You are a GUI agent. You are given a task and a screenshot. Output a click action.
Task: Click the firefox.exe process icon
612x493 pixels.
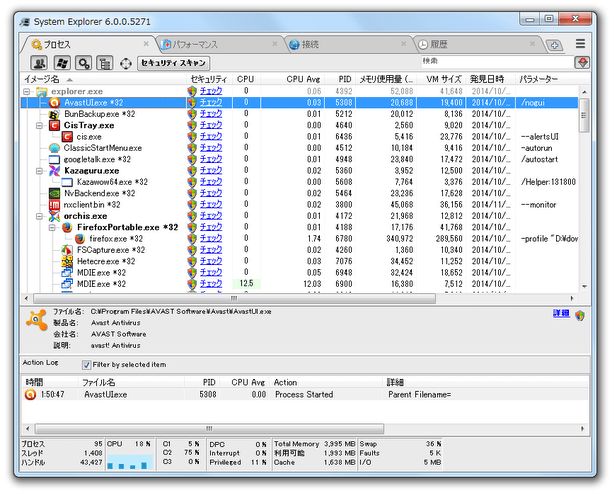tap(80, 238)
